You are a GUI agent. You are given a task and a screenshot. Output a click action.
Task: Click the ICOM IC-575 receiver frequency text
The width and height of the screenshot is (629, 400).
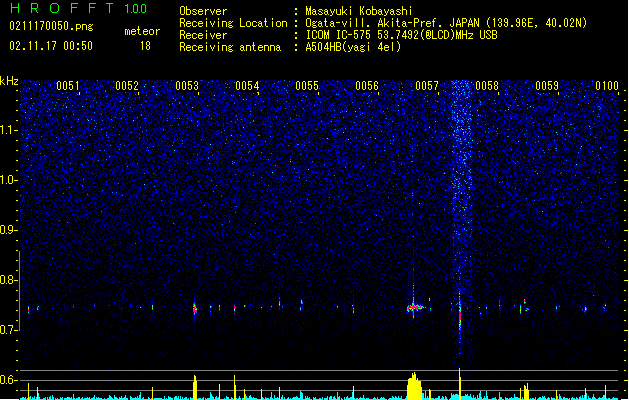401,35
